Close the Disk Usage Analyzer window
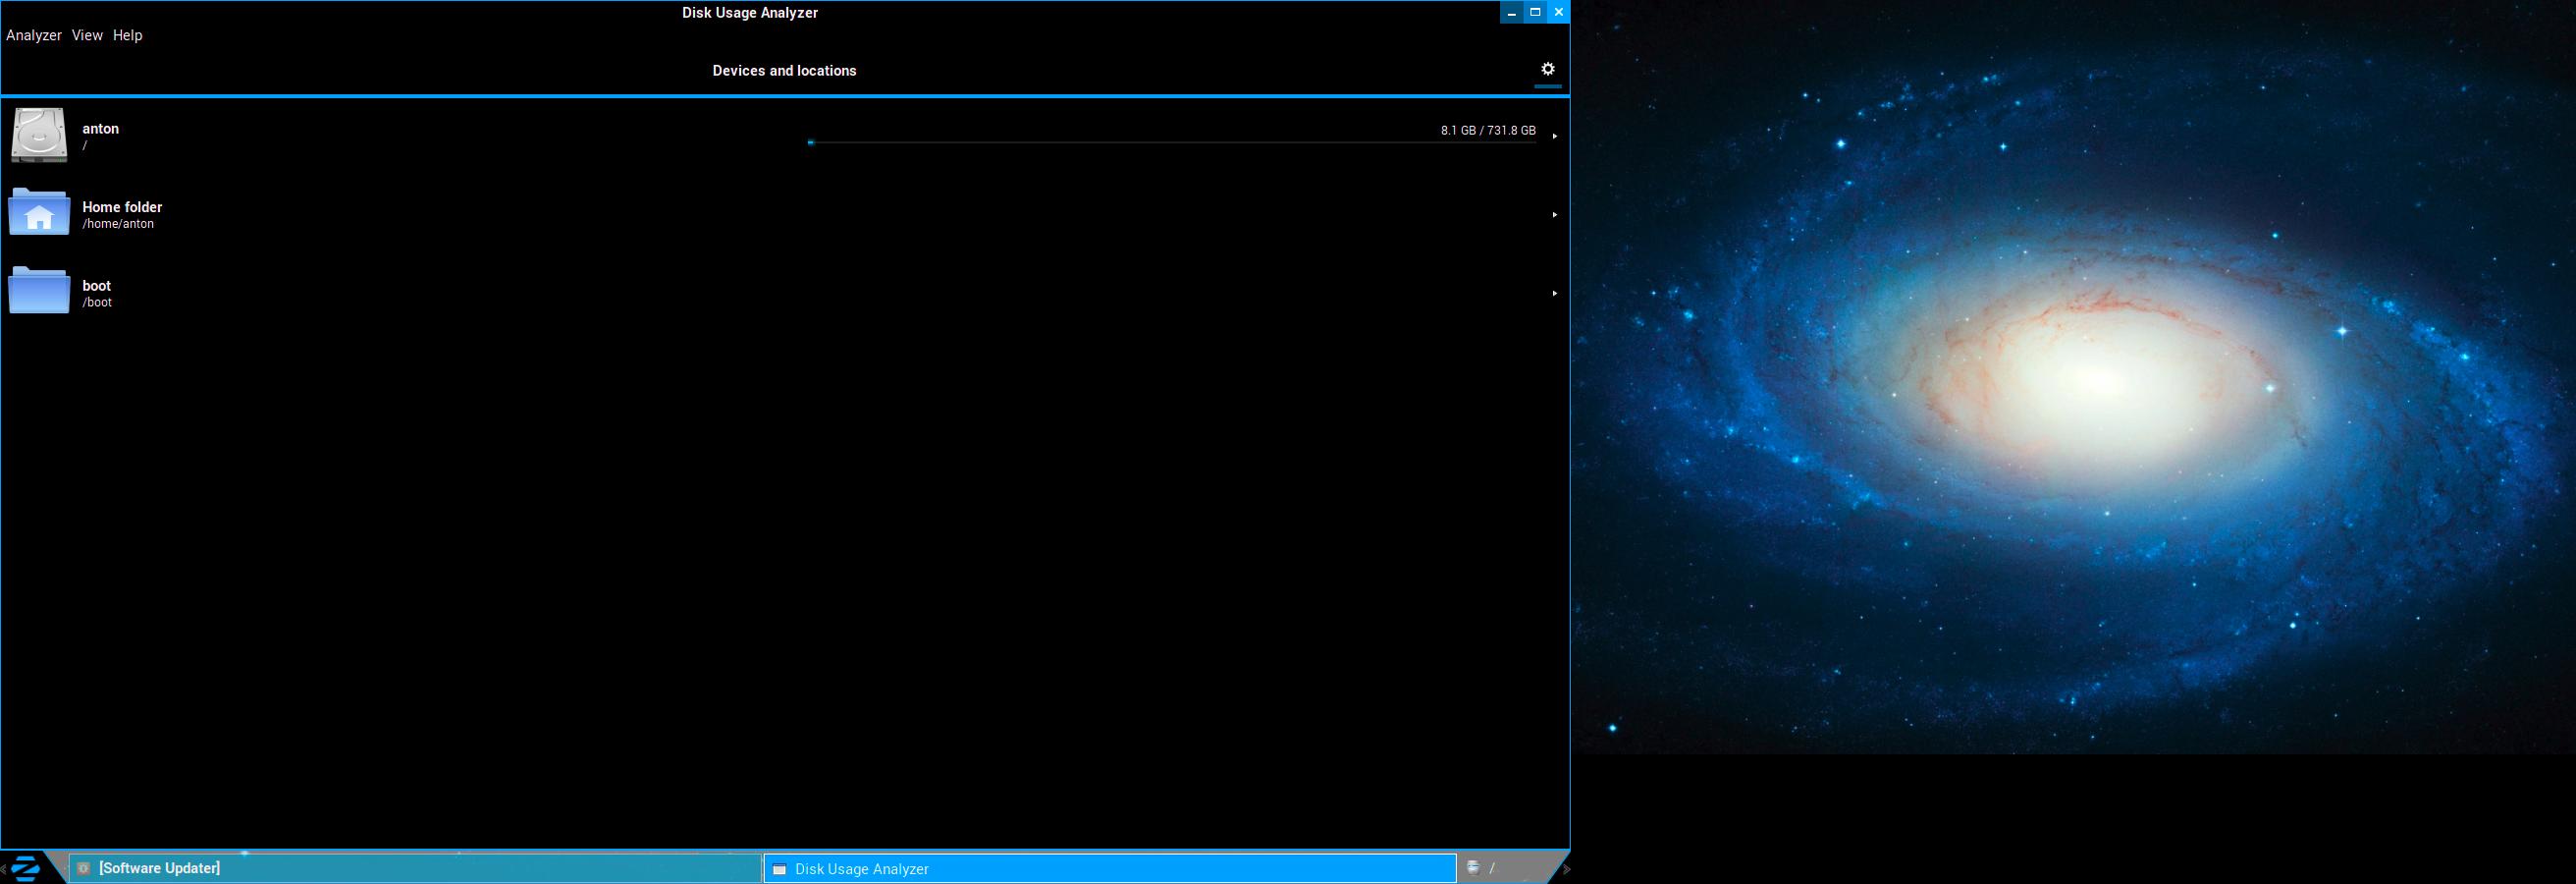 coord(1558,13)
